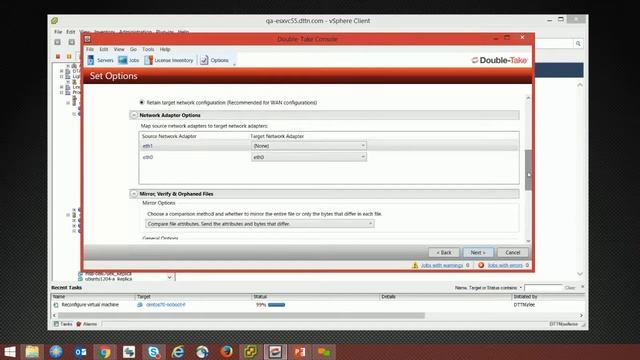Click the vSphere forward navigation icon
The width and height of the screenshot is (640, 360).
[x=72, y=42]
